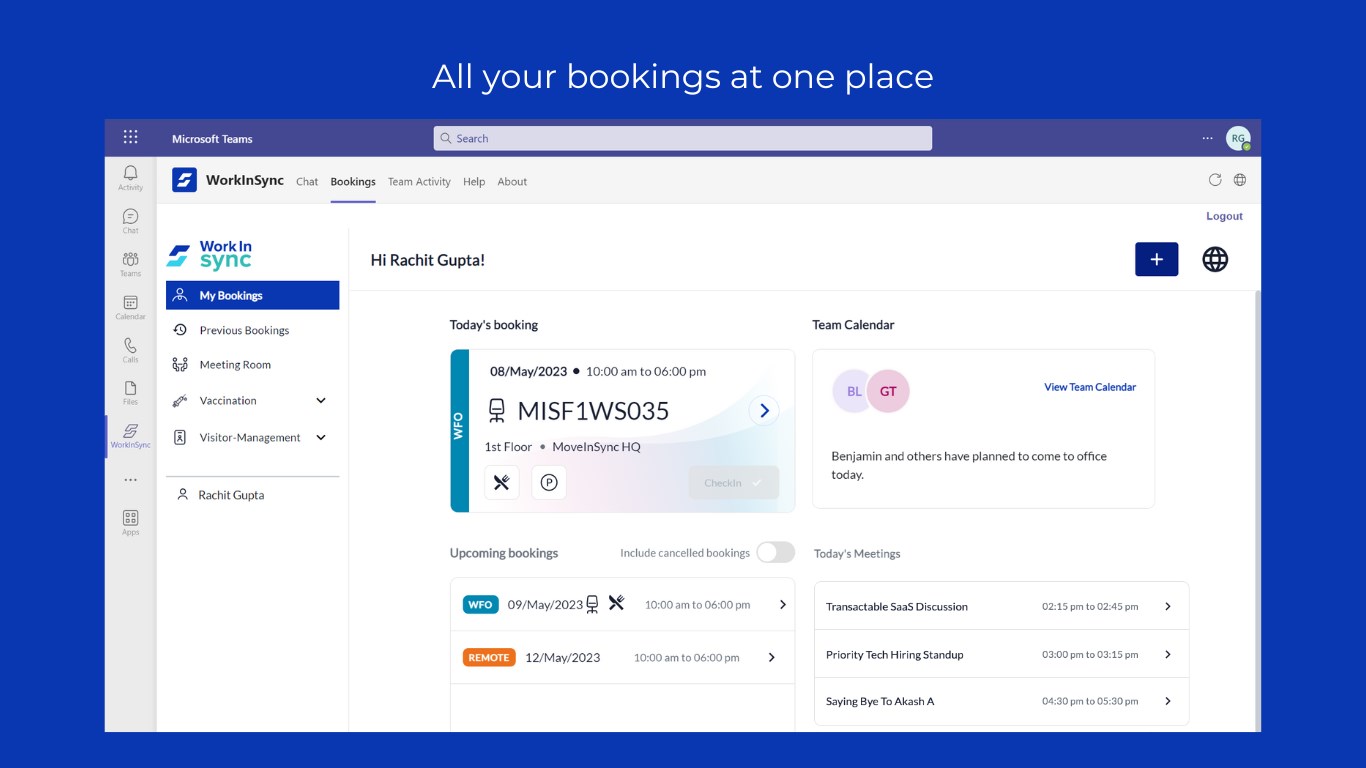Select My Bookings in sidebar

coord(253,295)
